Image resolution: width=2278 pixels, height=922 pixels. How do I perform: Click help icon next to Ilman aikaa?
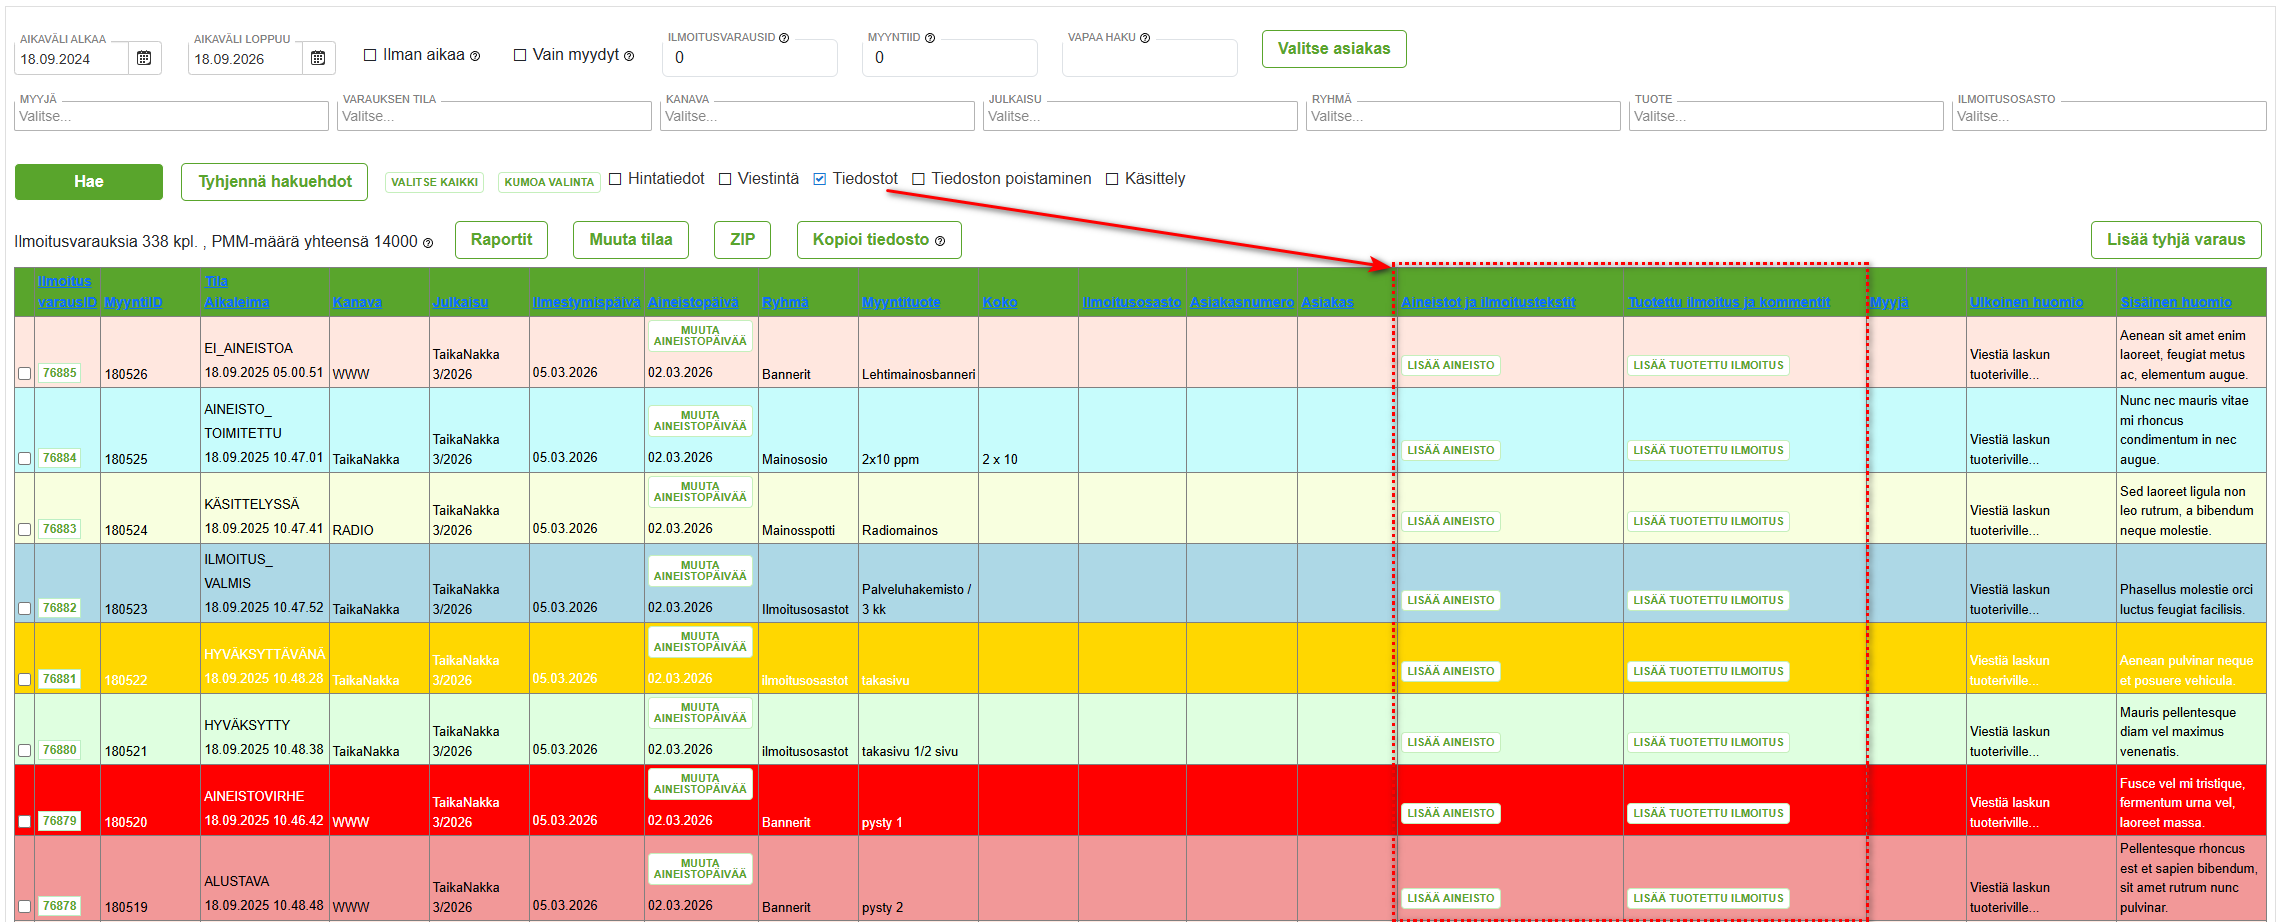[x=475, y=56]
